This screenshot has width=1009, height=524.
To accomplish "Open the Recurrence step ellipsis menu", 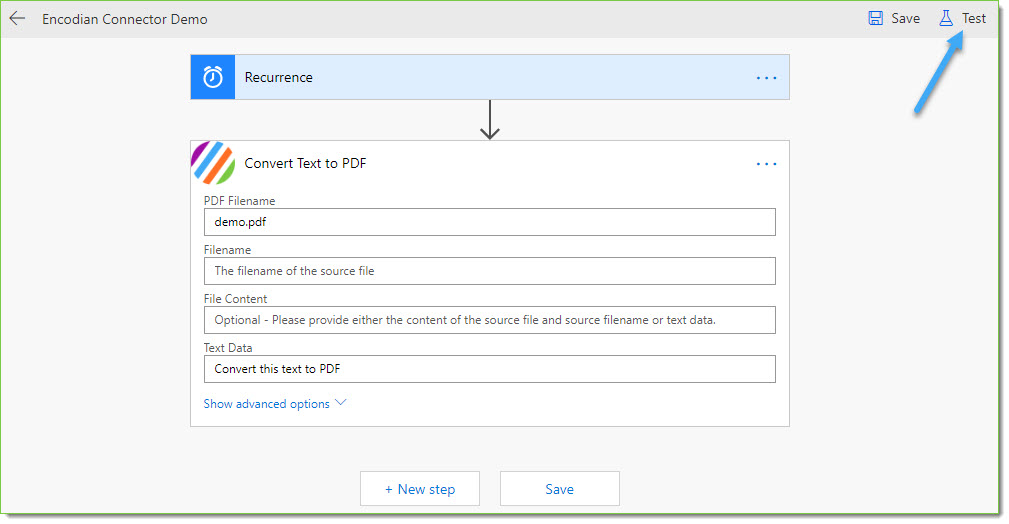I will [x=766, y=78].
